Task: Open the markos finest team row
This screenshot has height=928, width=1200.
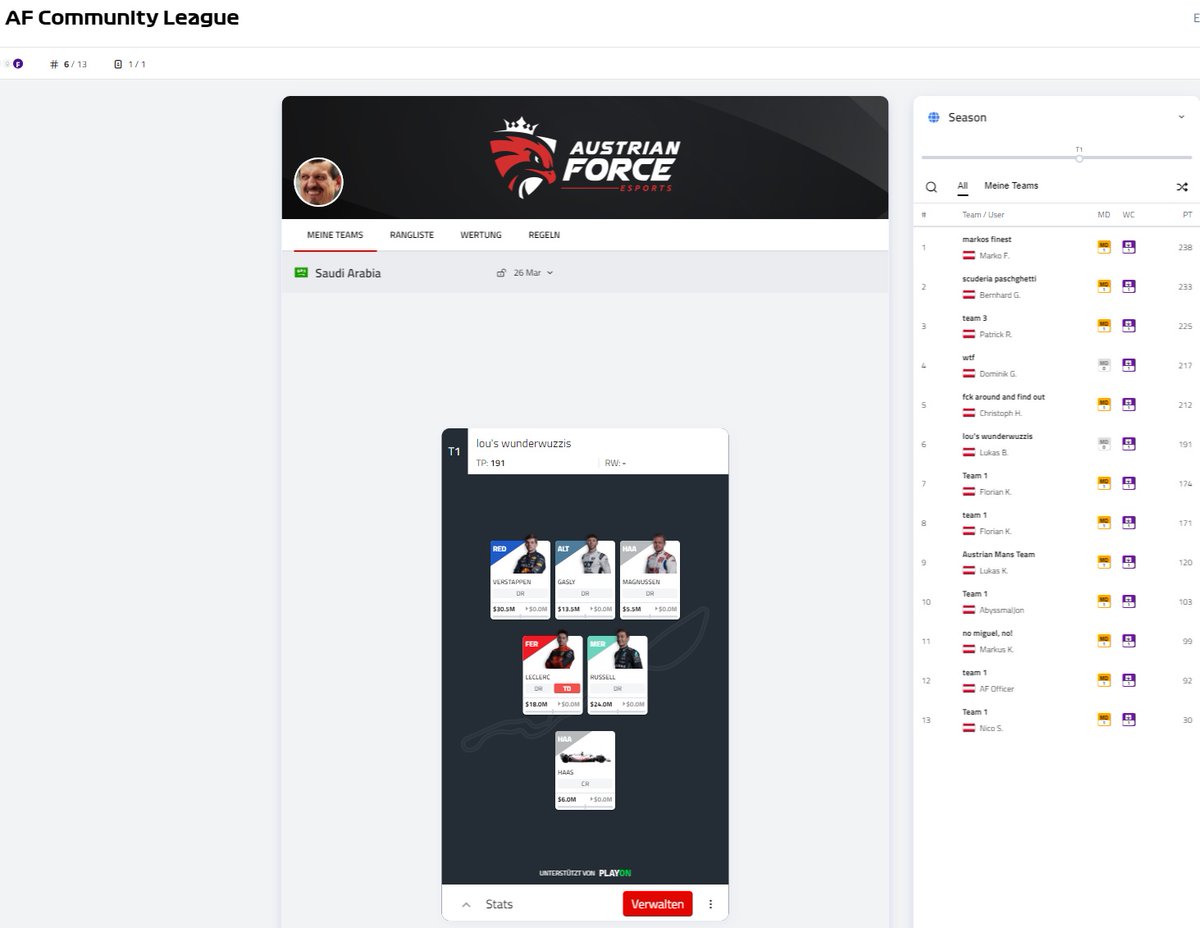Action: coord(1057,247)
